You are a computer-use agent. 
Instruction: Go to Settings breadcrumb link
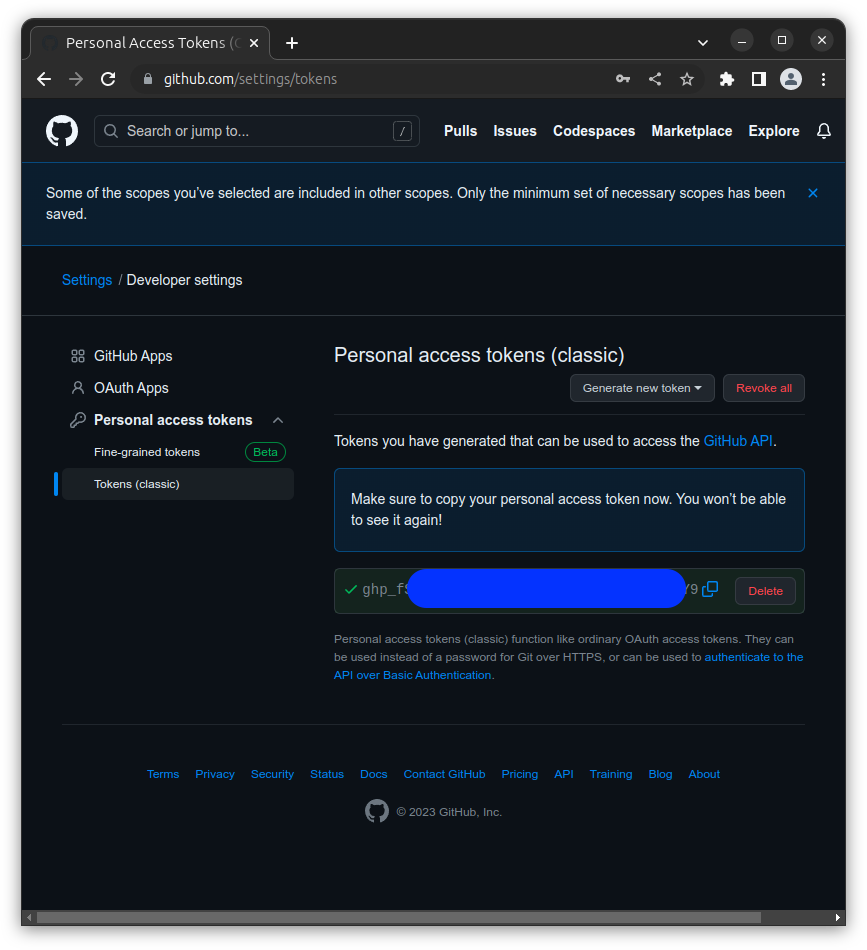coord(87,280)
